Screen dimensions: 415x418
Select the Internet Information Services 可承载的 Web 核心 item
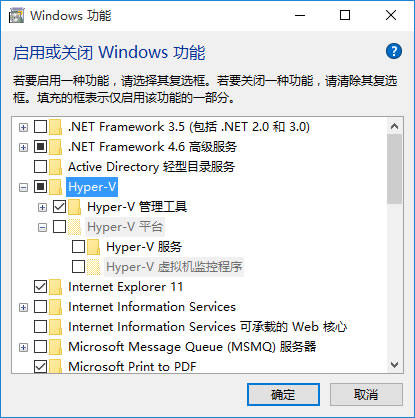tap(207, 327)
